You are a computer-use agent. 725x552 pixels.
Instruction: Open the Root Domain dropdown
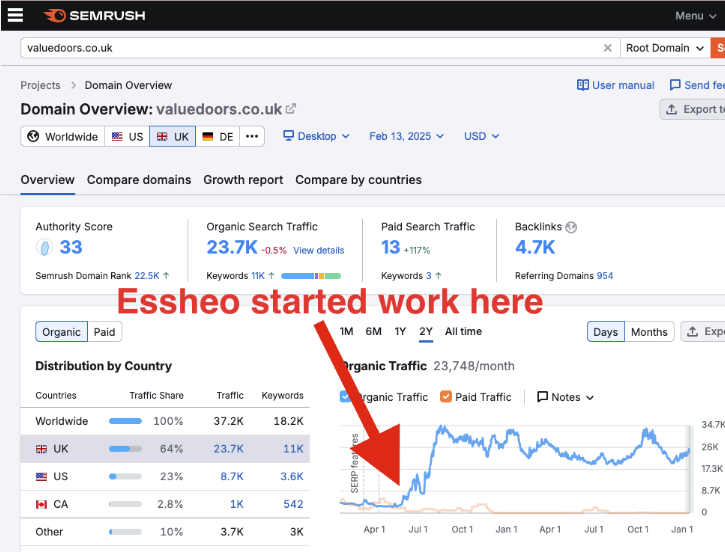tap(665, 48)
